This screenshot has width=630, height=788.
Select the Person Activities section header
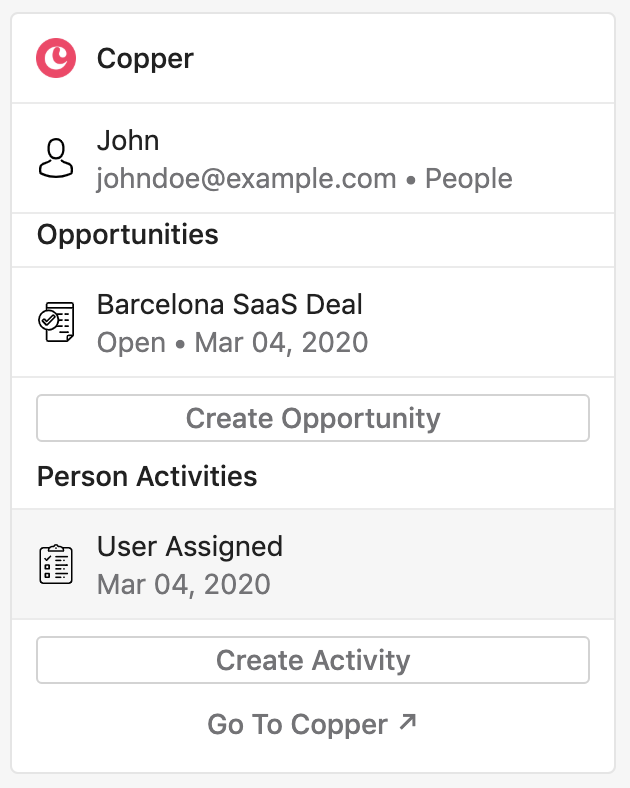click(147, 476)
